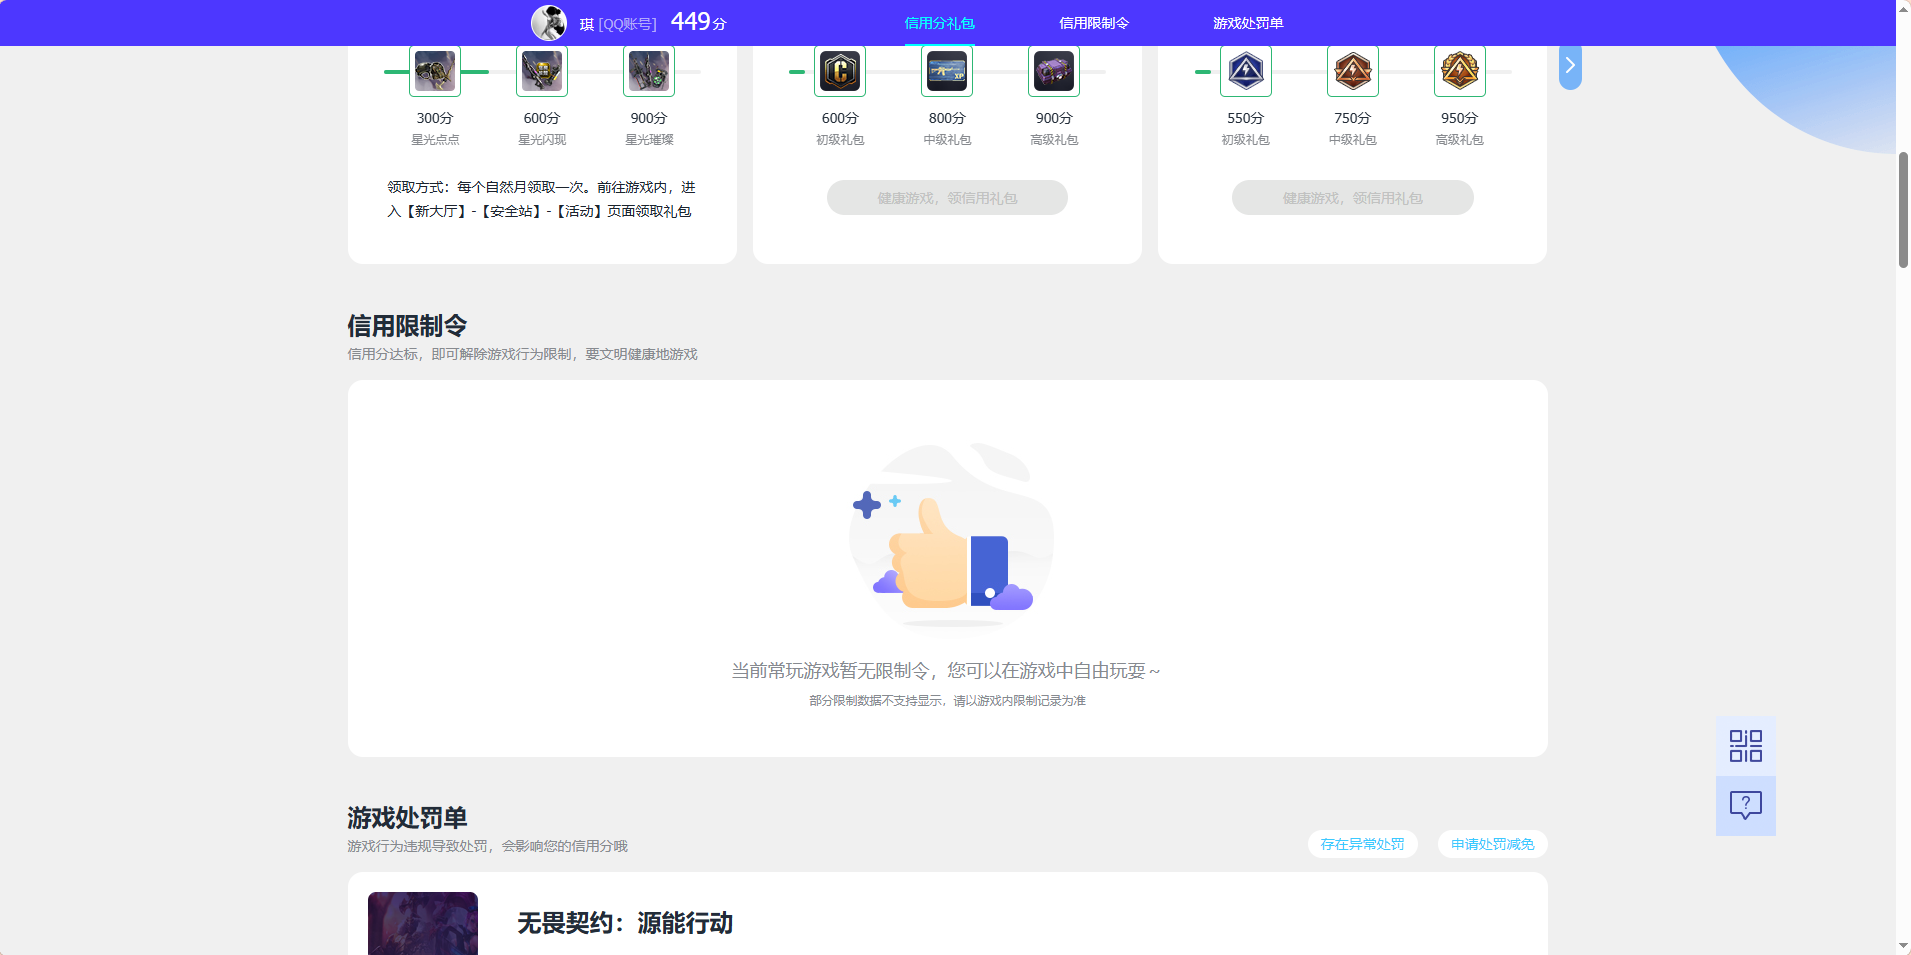Expand the next gift pack carousel arrow

tap(1570, 65)
